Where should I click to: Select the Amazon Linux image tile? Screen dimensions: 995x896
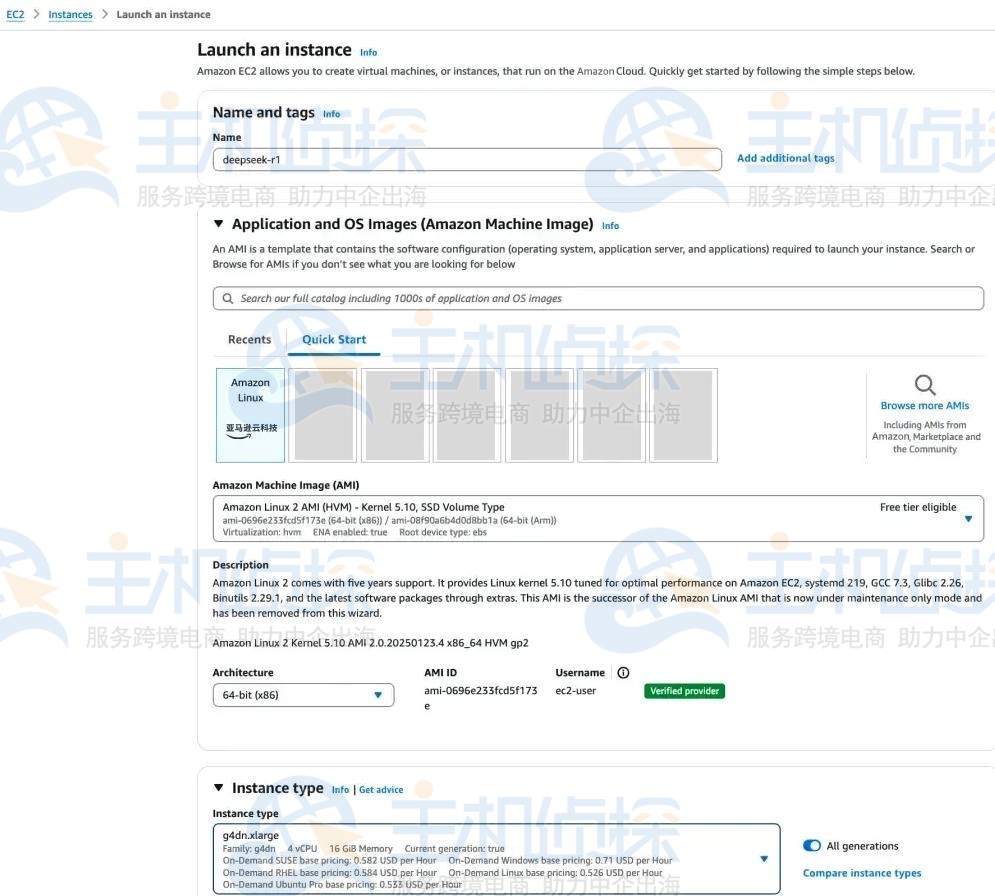coord(250,414)
